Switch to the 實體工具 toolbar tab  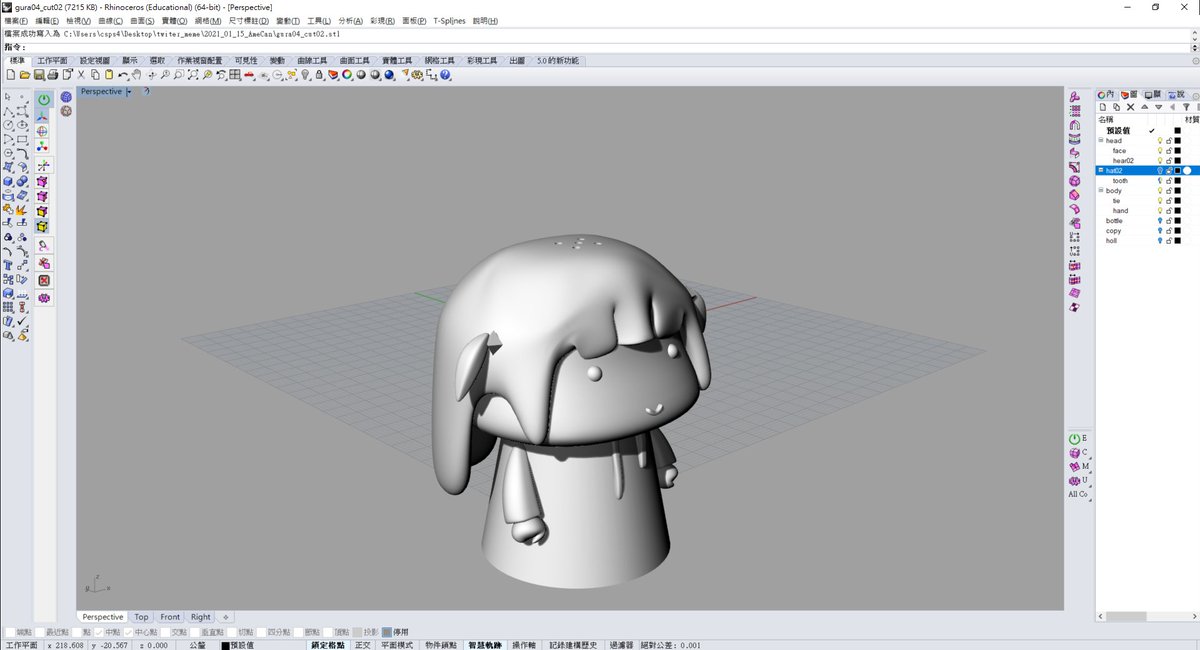tap(397, 61)
